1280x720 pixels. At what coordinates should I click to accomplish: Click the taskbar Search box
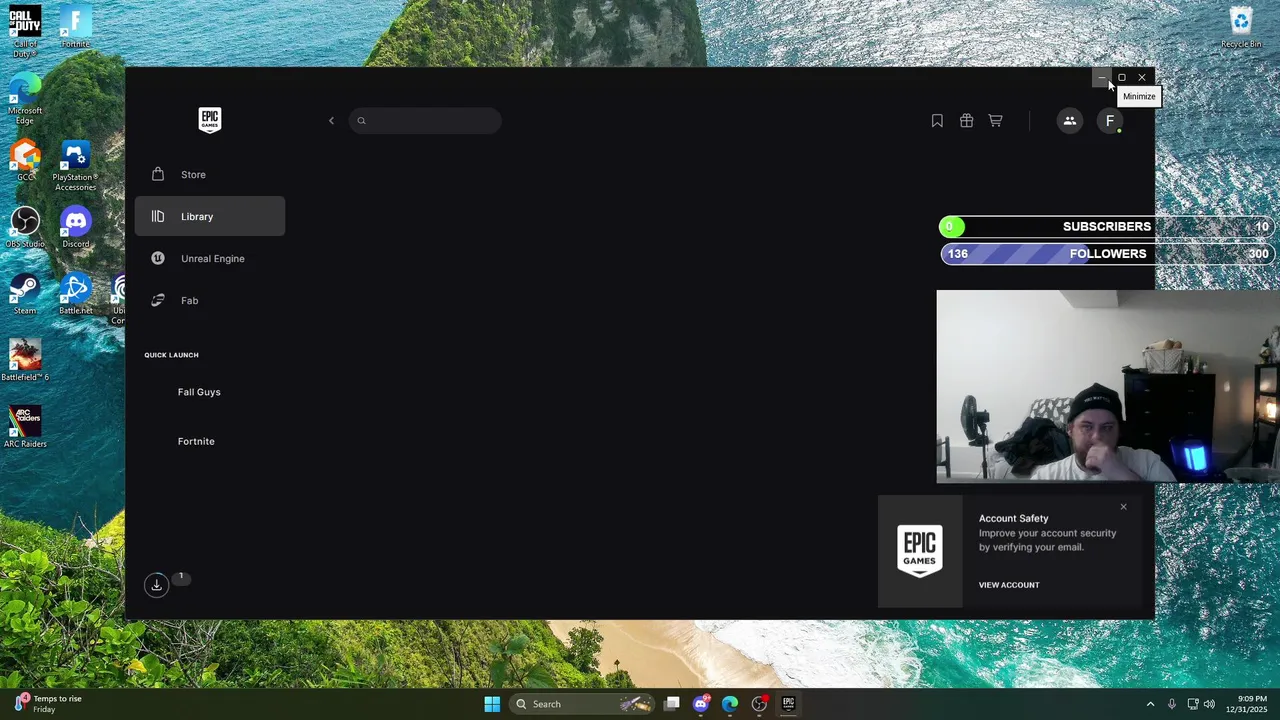point(583,704)
